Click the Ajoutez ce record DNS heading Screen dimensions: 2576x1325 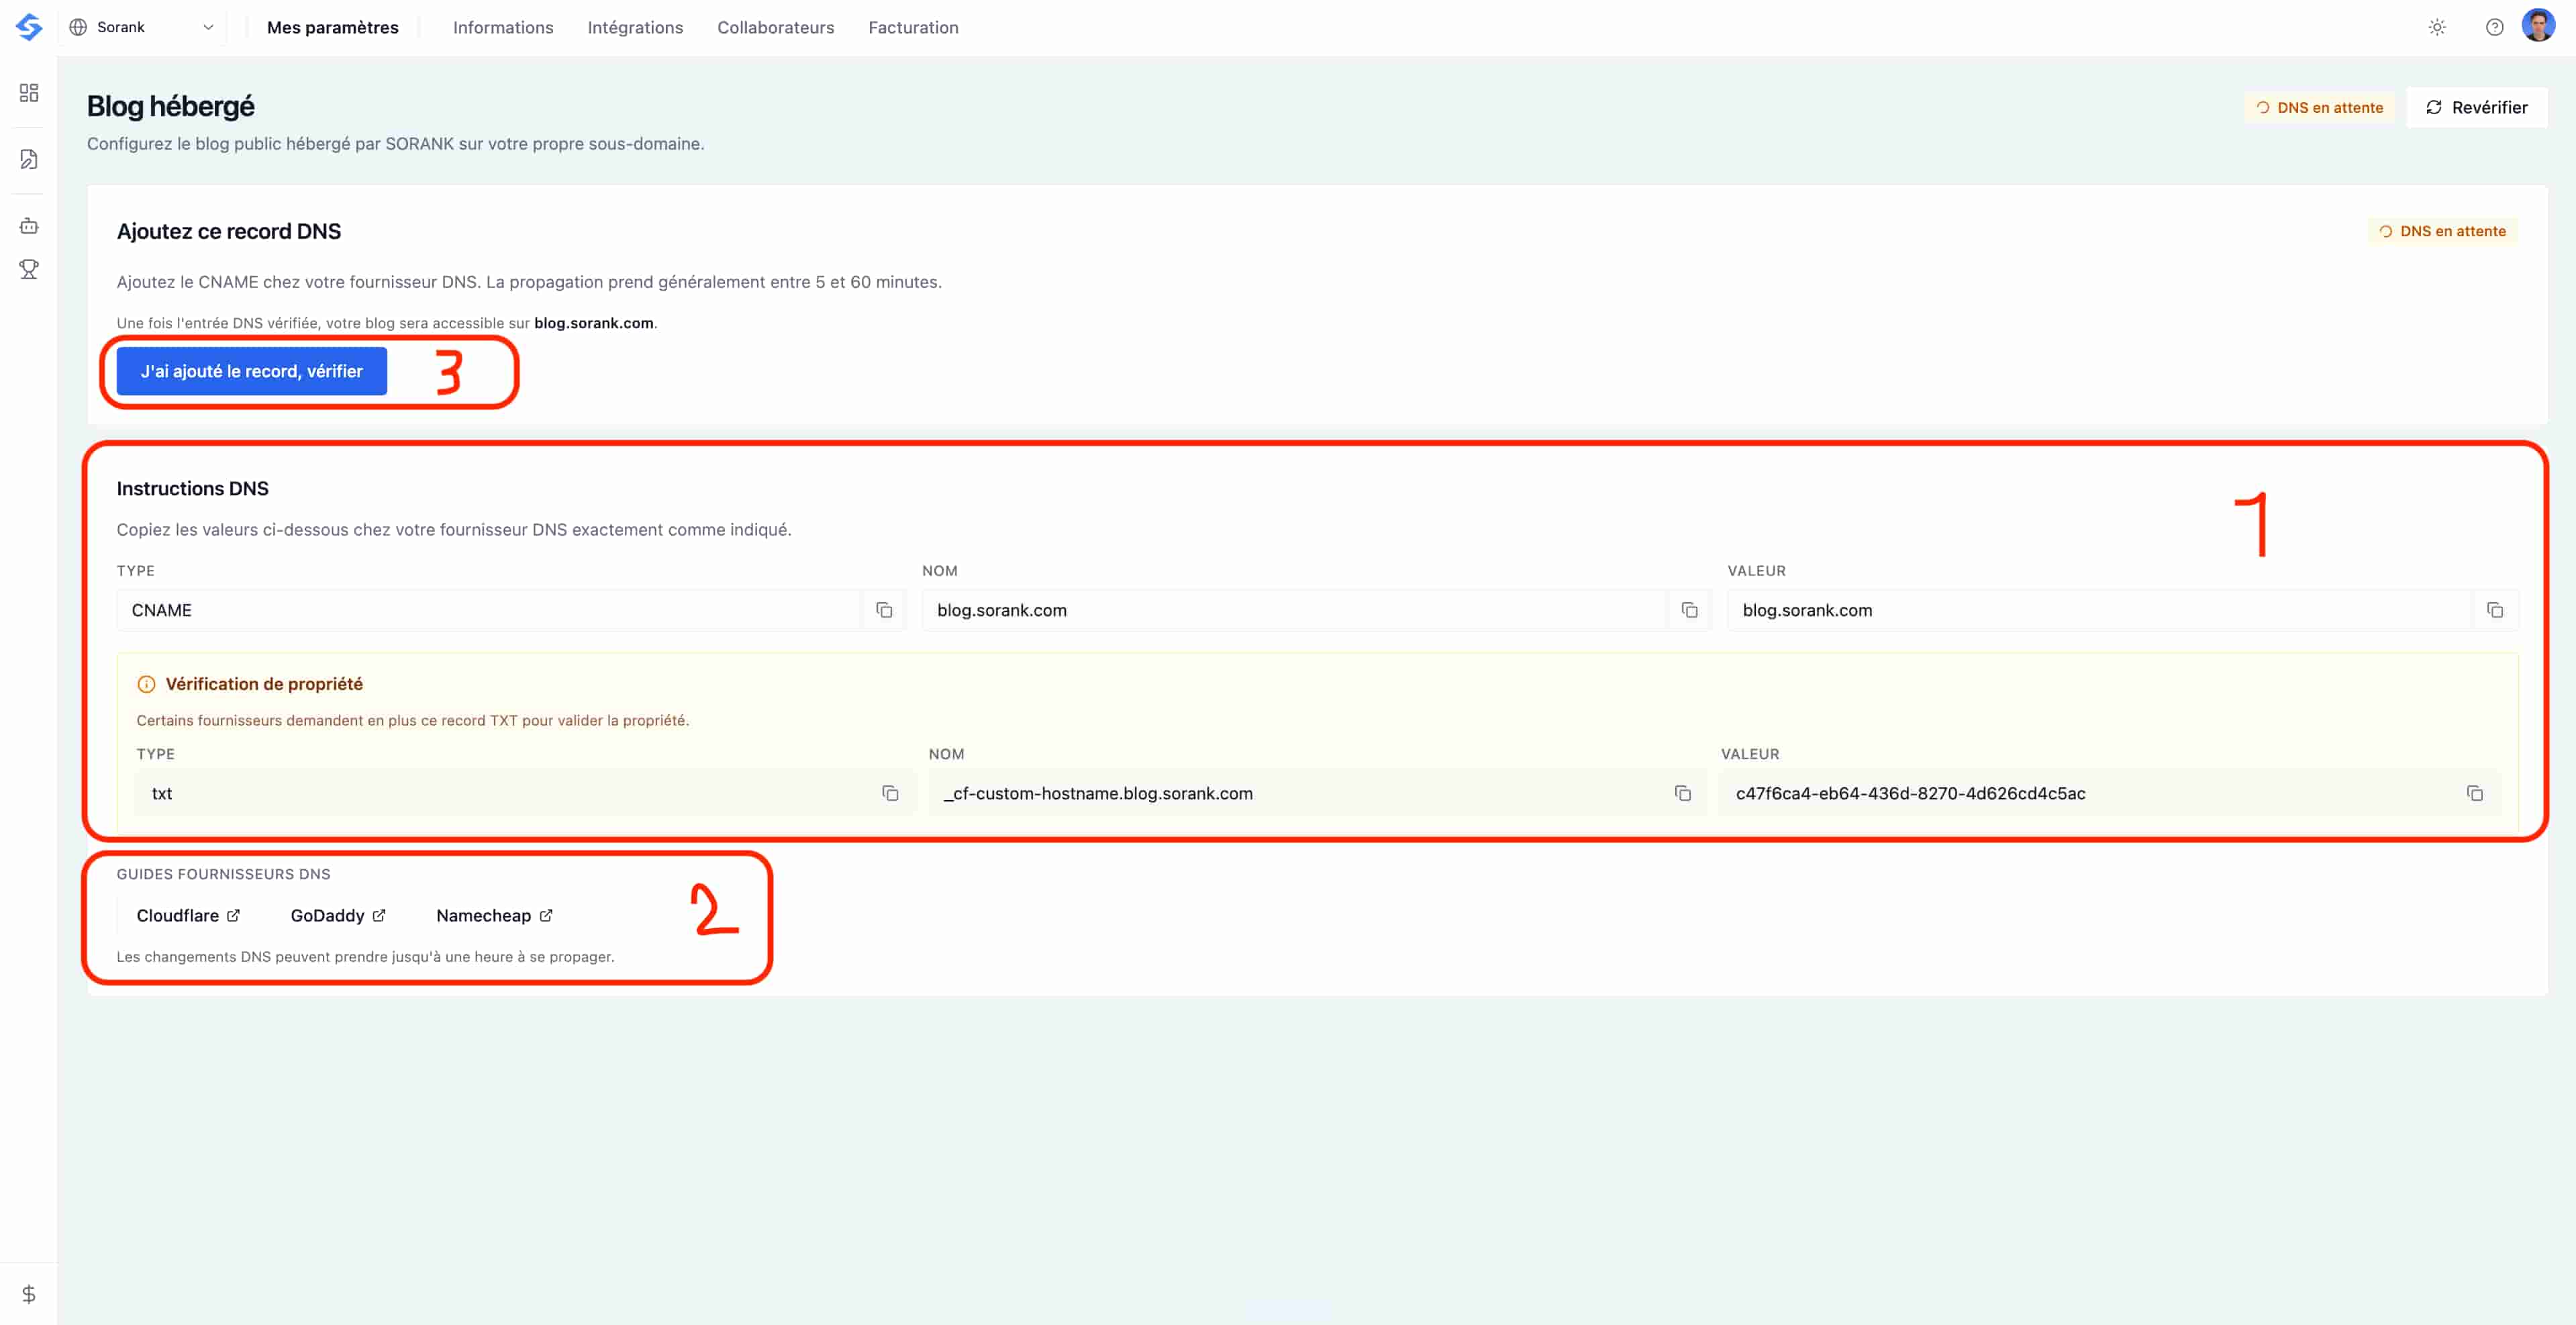[229, 231]
